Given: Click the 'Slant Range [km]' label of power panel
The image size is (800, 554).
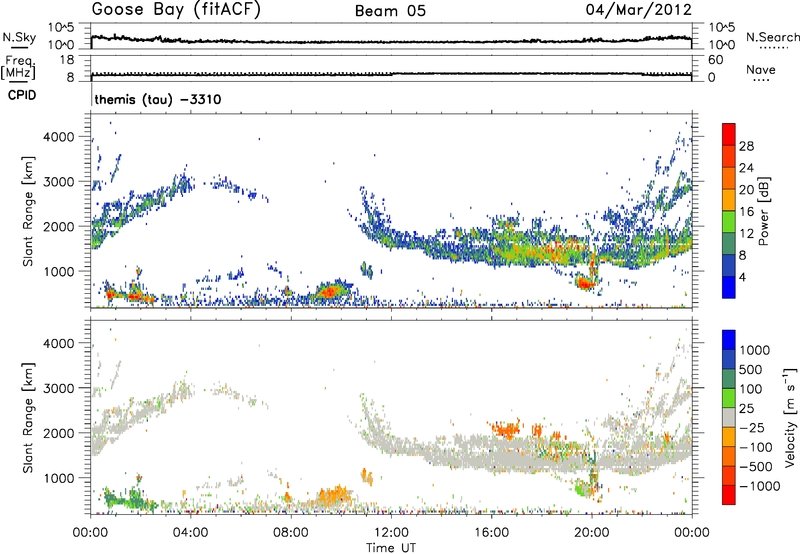Looking at the screenshot, I should (28, 211).
